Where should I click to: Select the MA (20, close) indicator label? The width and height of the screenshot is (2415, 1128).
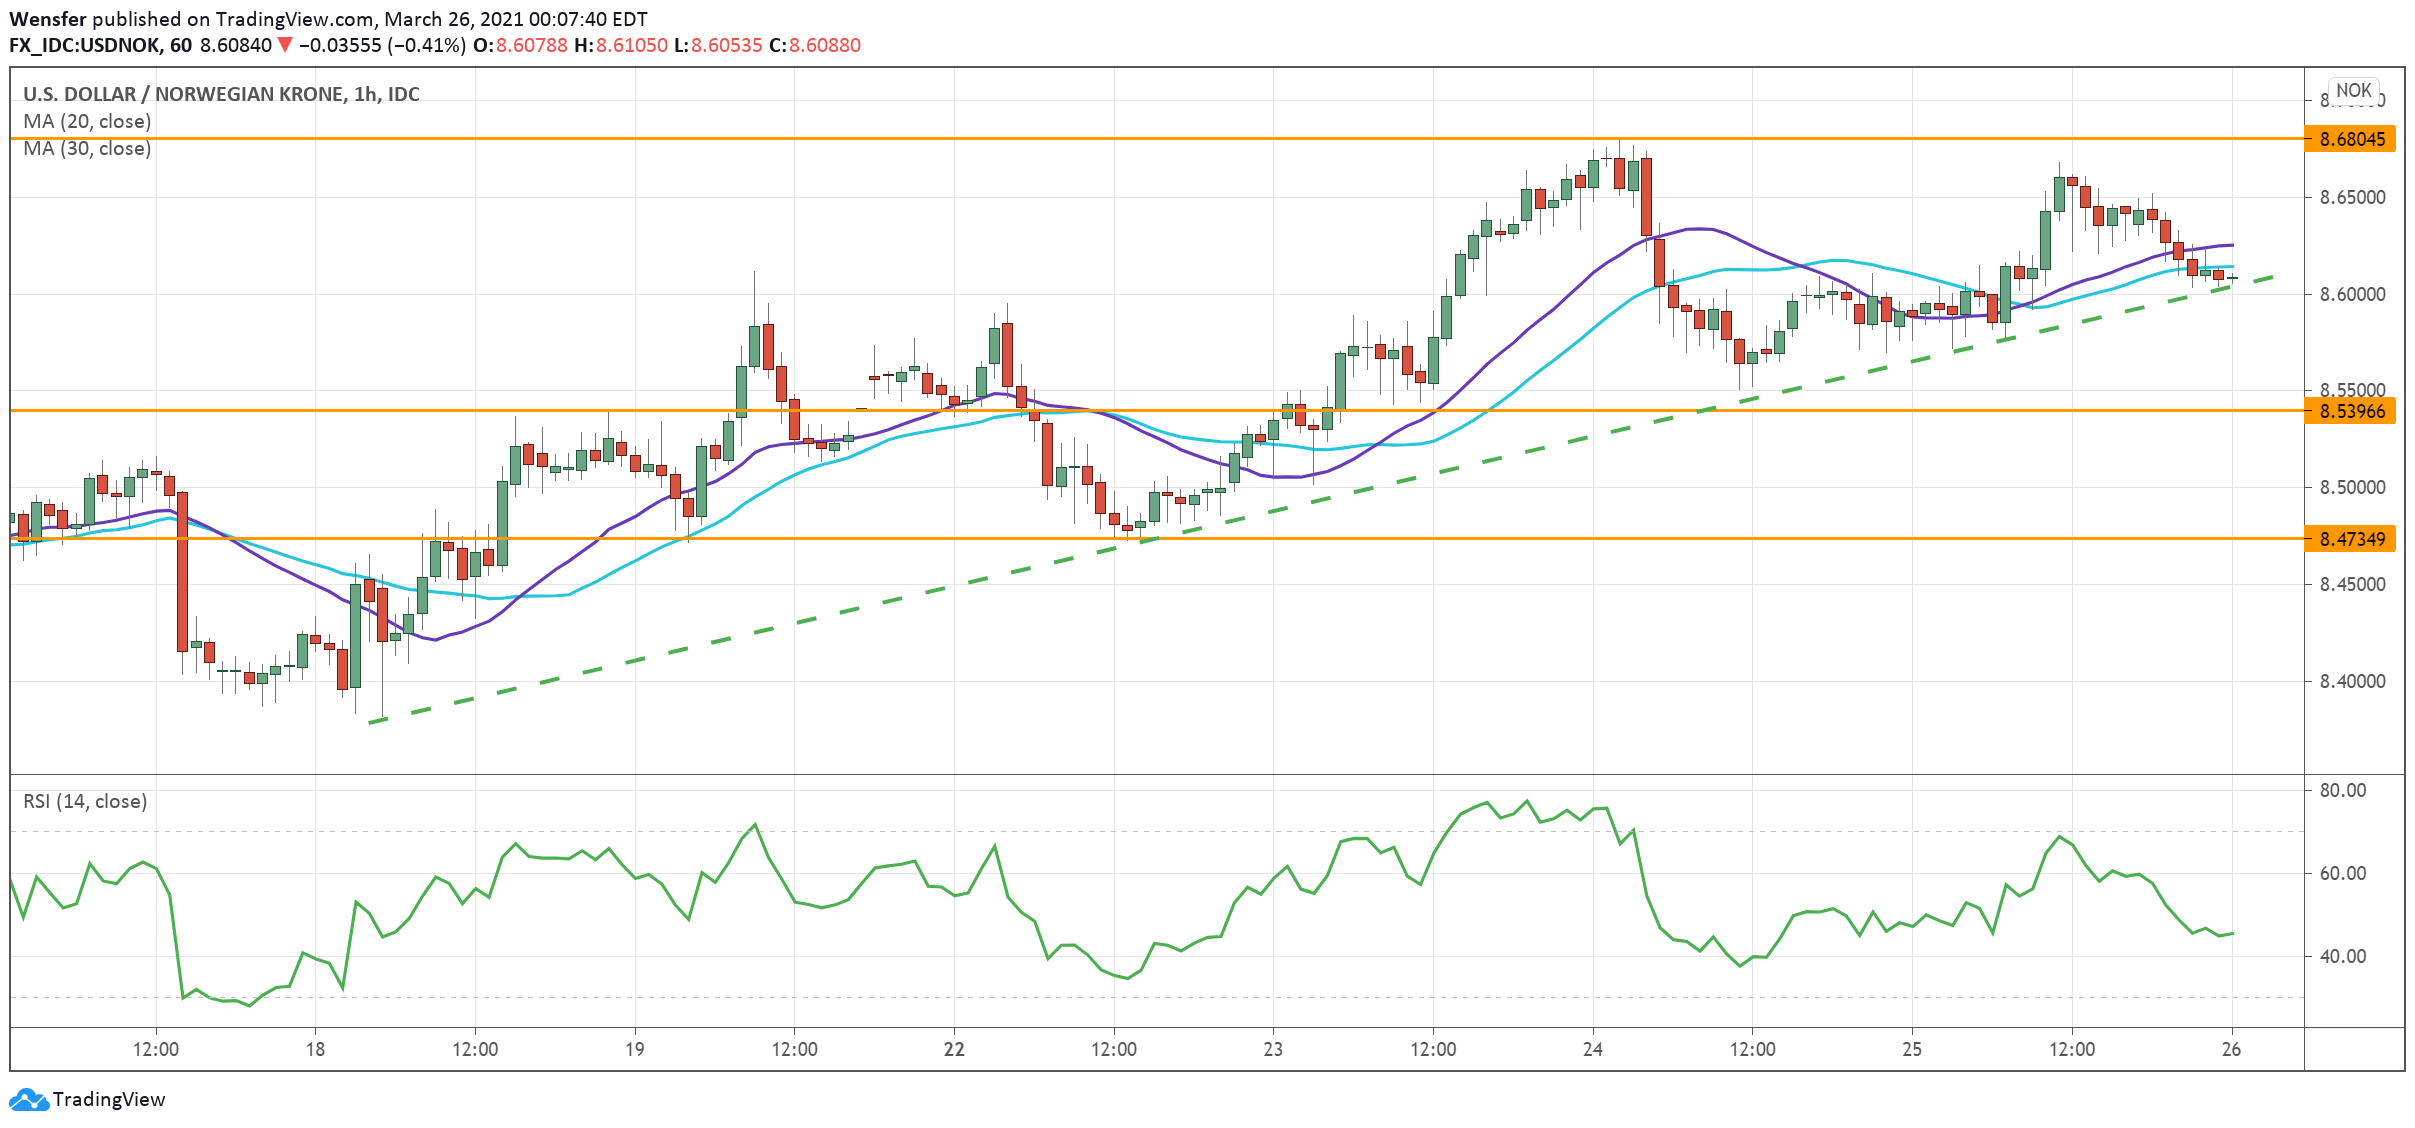[x=87, y=121]
